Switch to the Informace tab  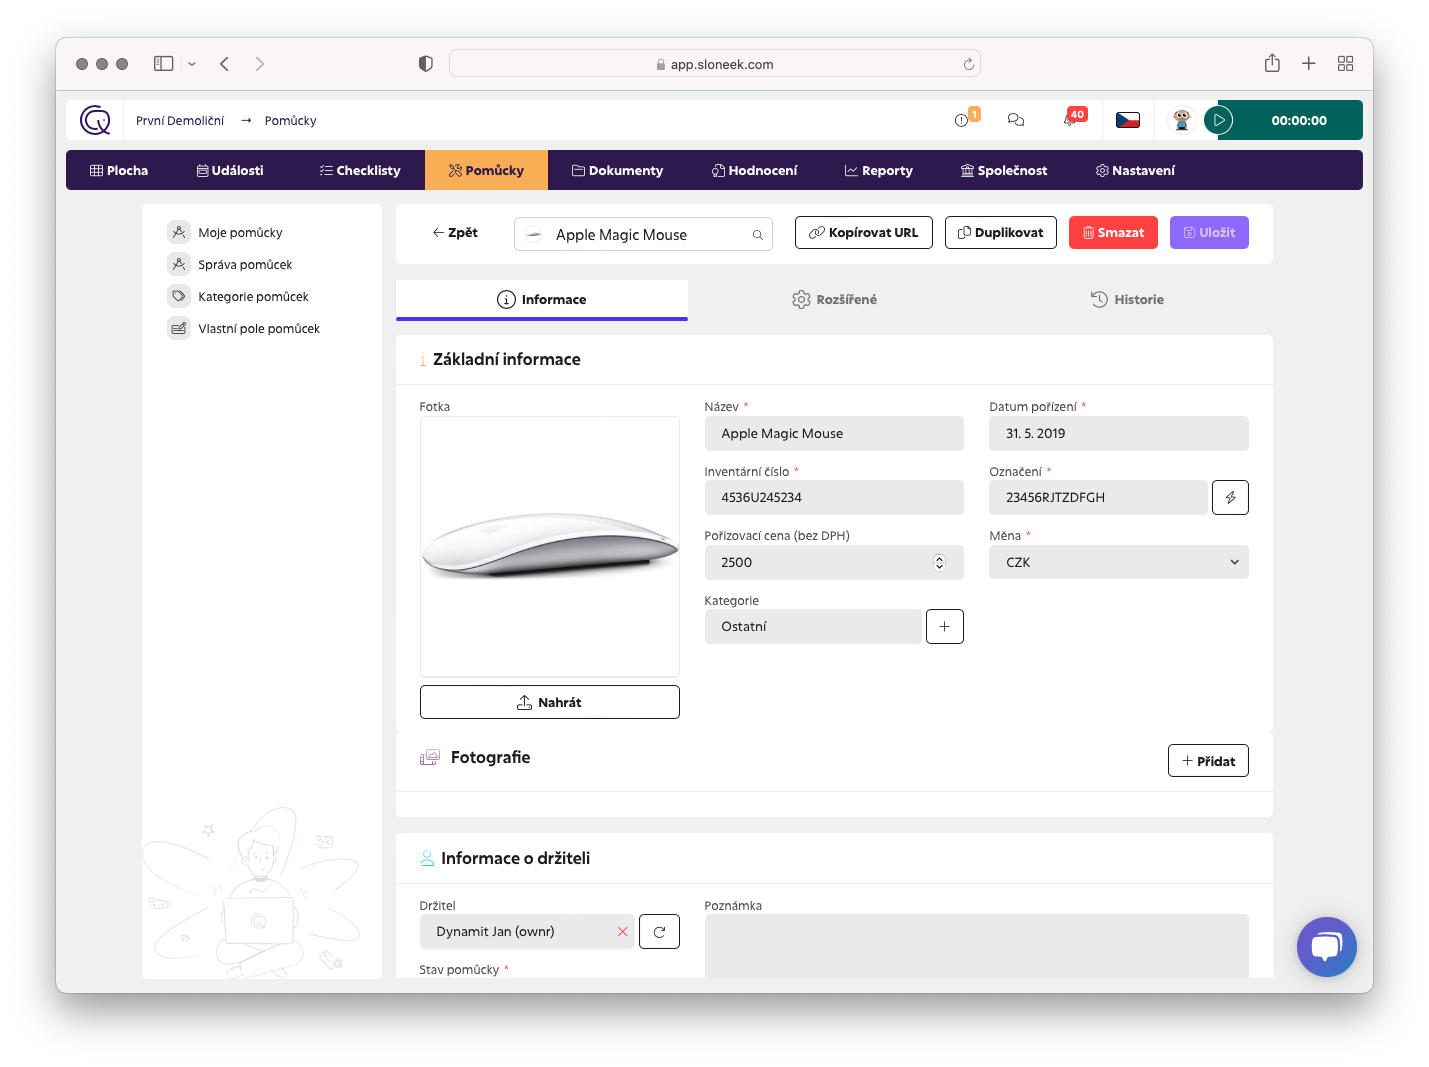tap(542, 299)
